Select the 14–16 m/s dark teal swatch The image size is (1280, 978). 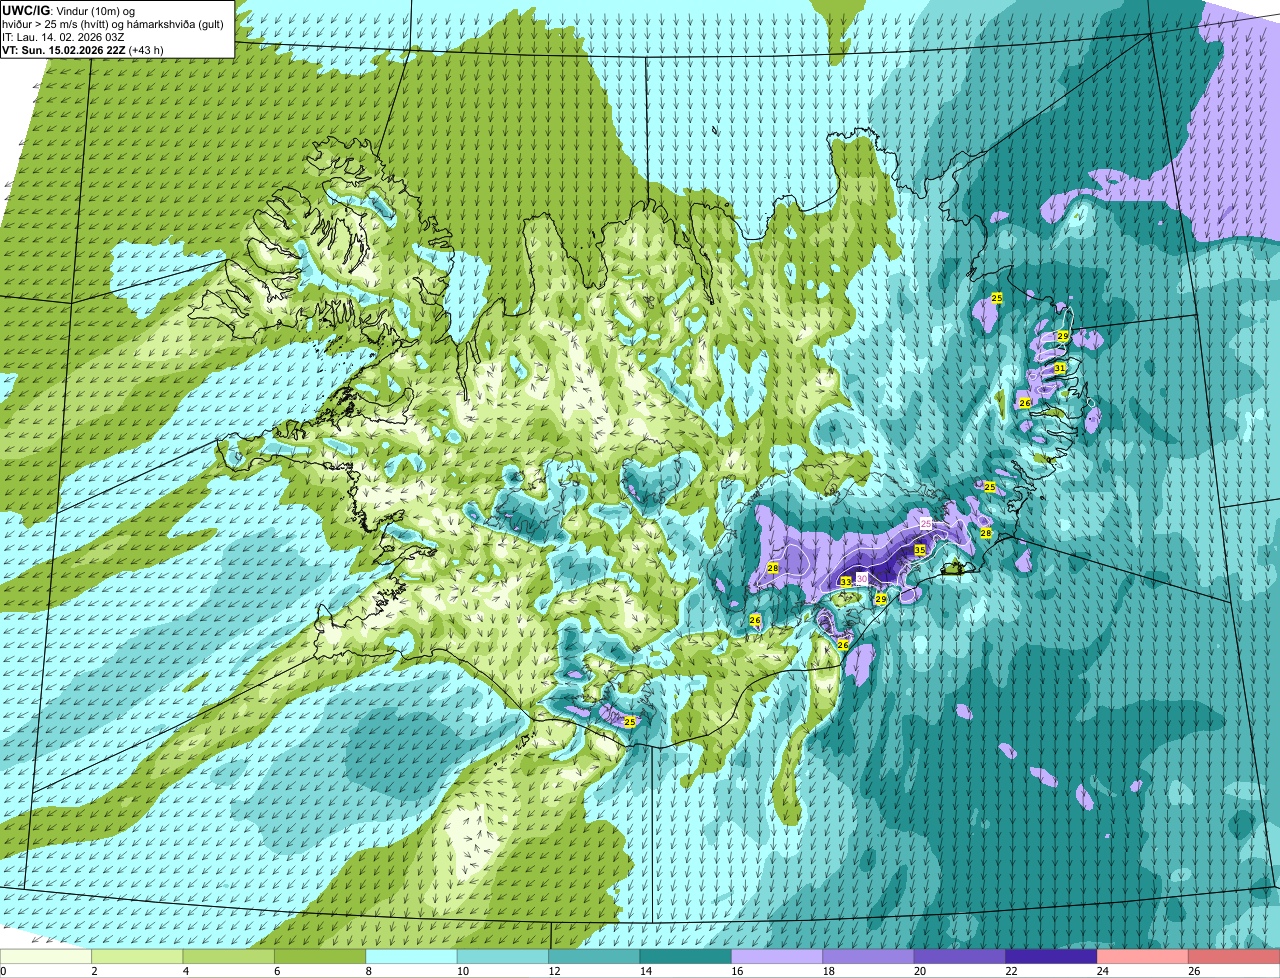[x=686, y=956]
